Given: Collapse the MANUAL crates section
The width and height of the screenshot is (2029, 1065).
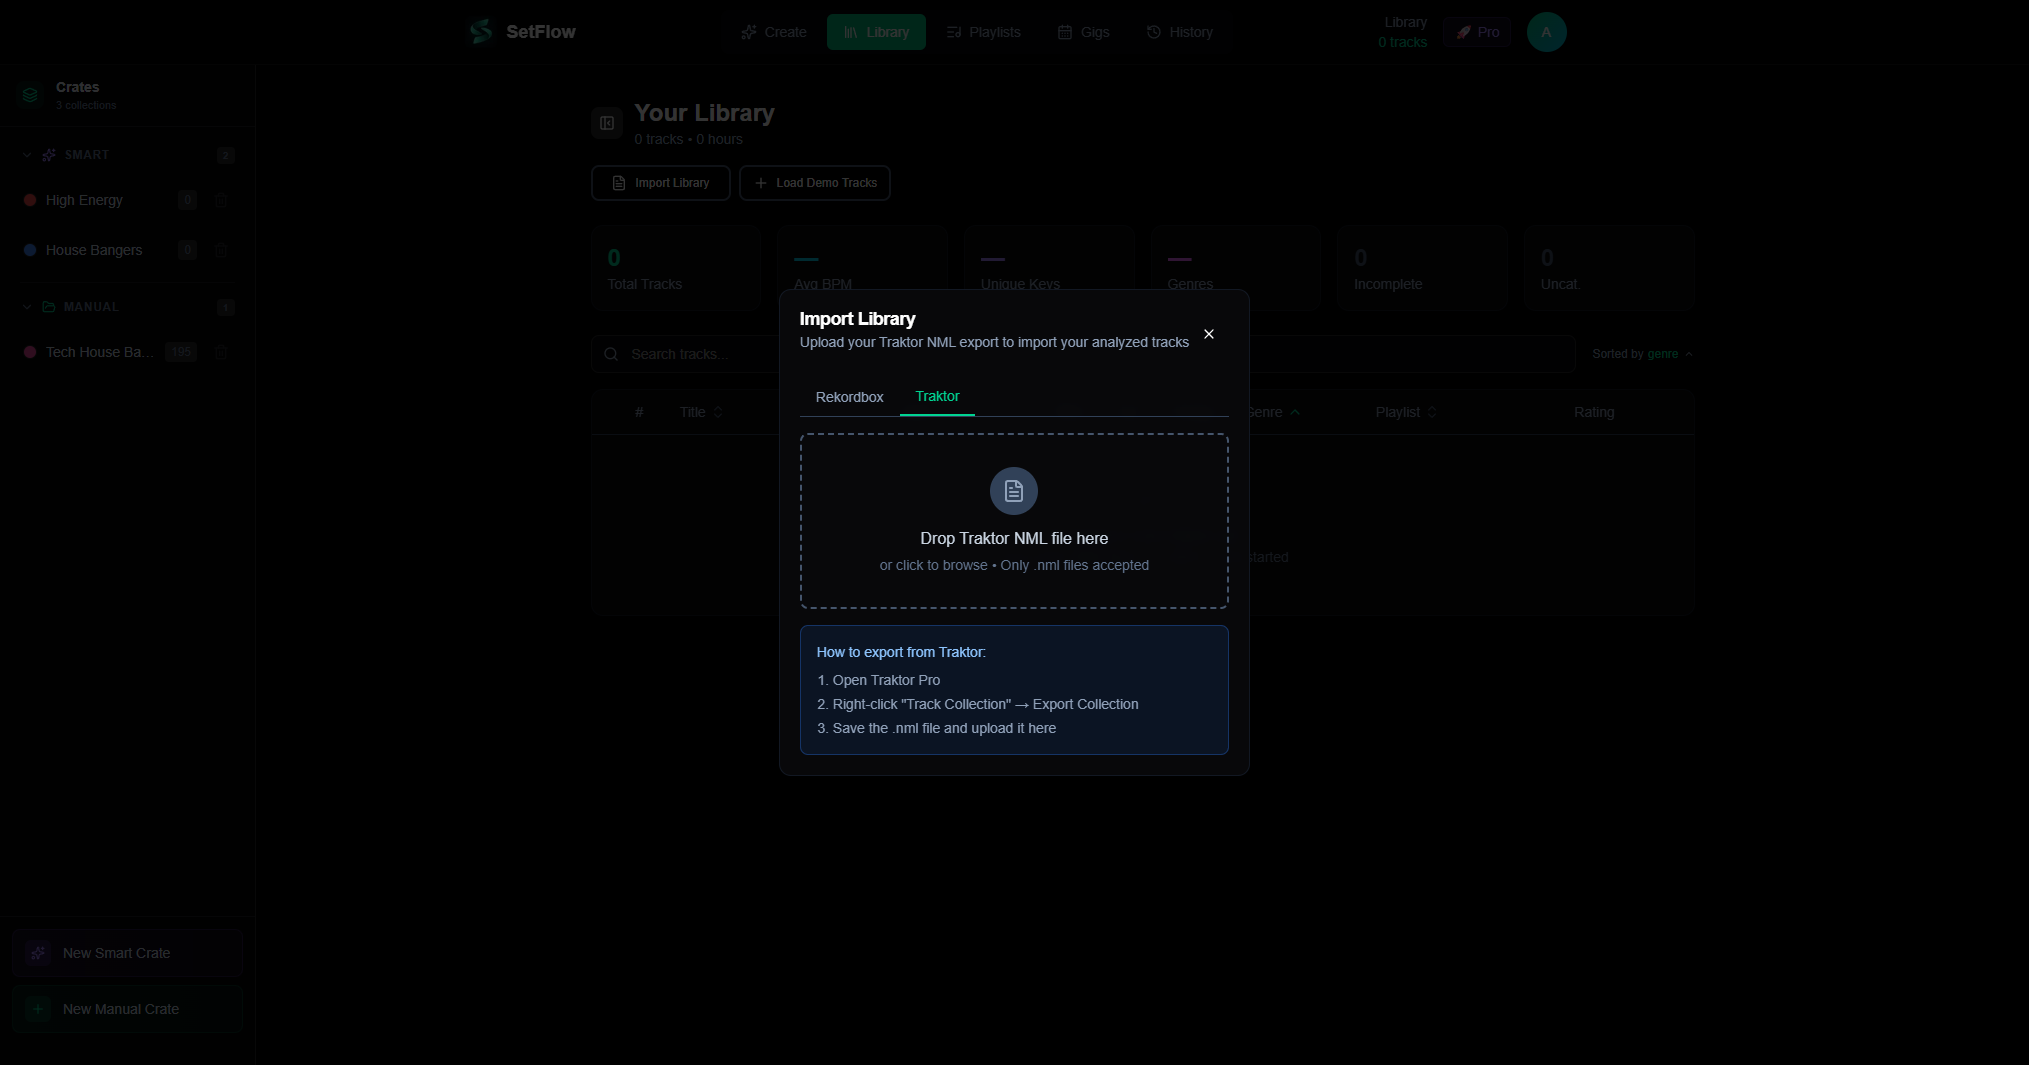Looking at the screenshot, I should [x=24, y=307].
